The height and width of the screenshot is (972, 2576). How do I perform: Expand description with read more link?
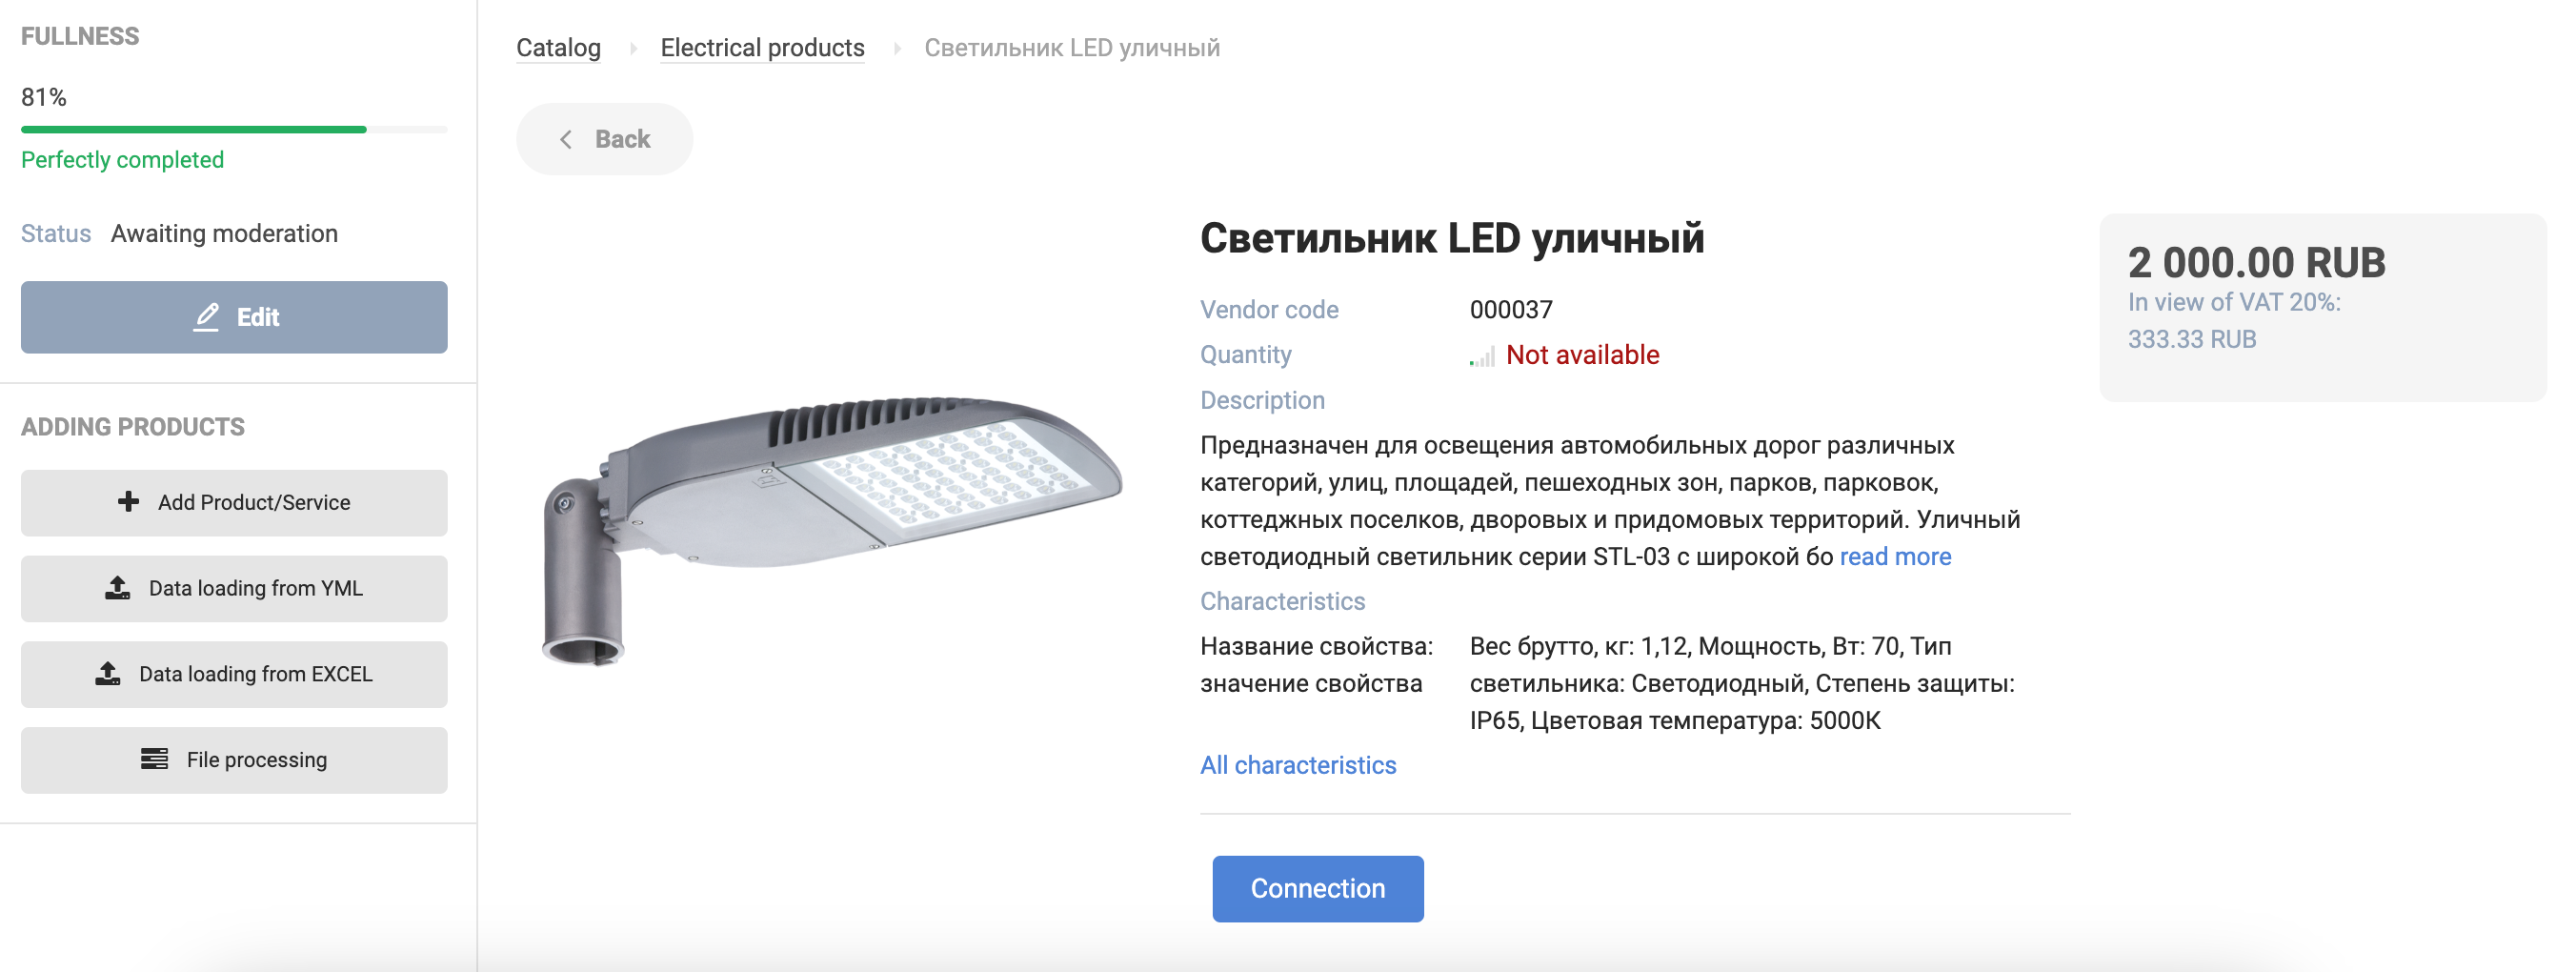(1895, 557)
